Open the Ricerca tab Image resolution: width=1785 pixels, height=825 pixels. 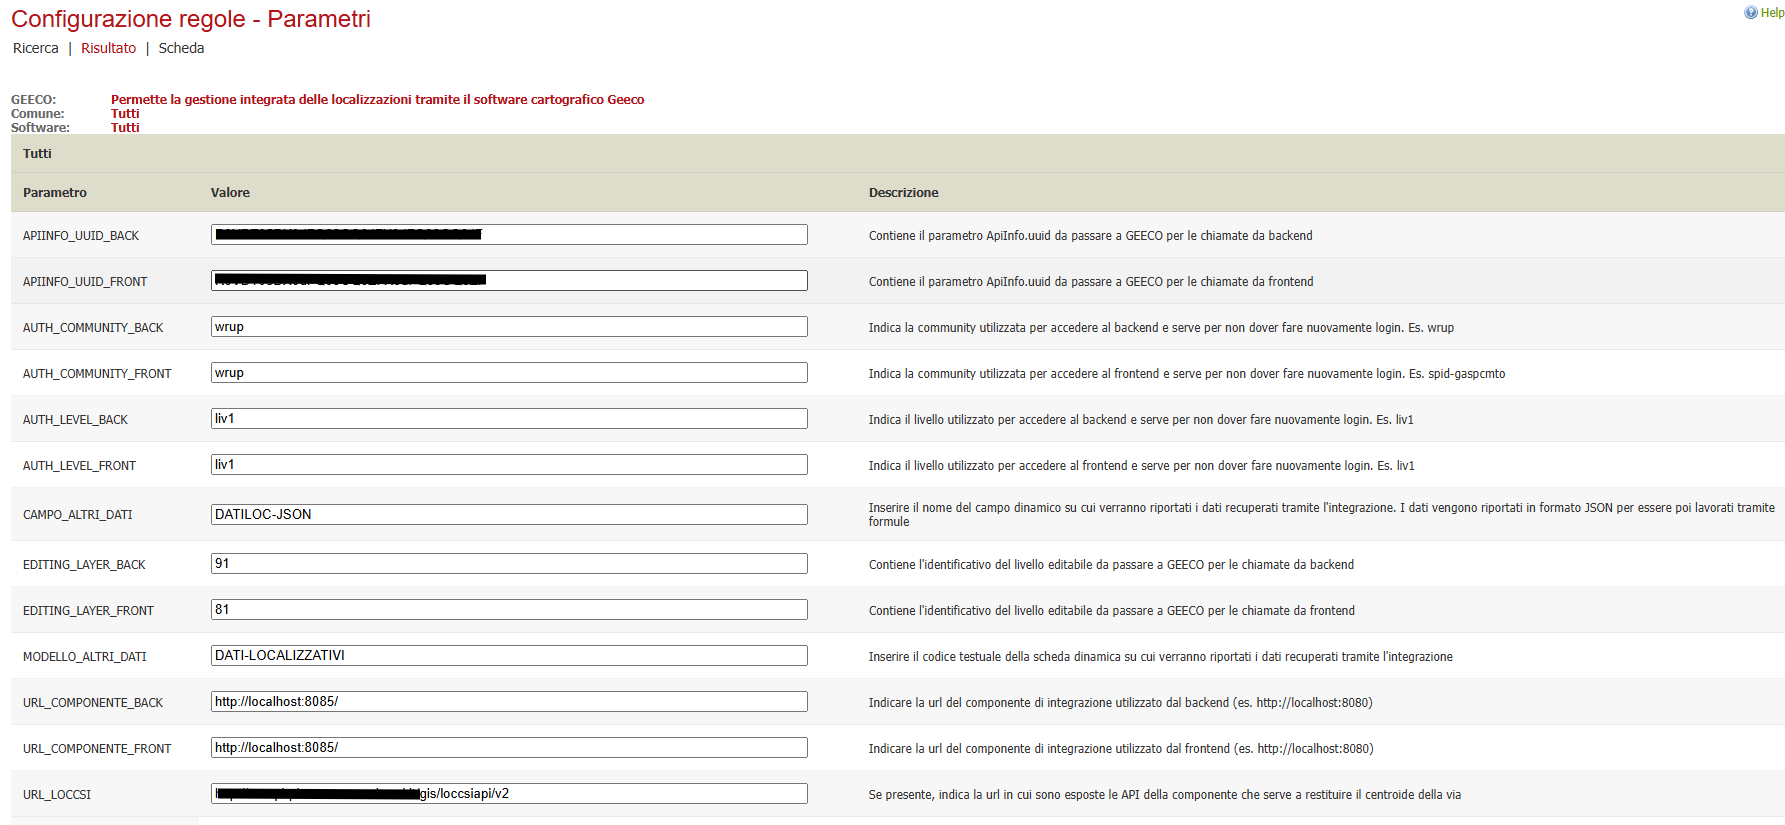(36, 48)
